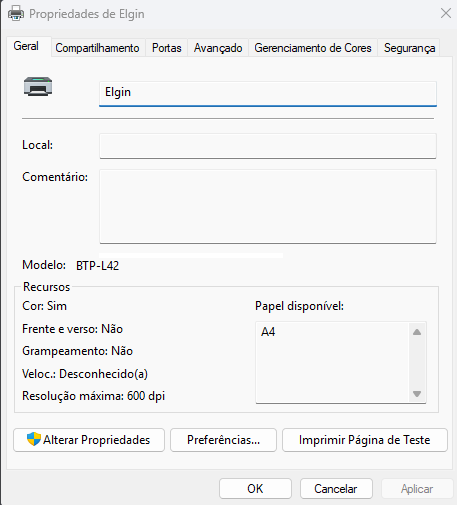The image size is (457, 505).
Task: Click the large printer icon beside name field
Action: 38,86
